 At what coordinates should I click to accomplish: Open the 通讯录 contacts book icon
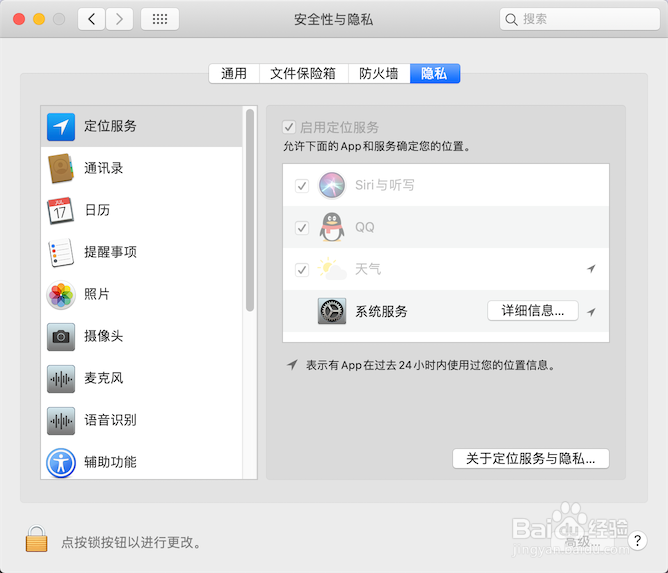(x=61, y=168)
